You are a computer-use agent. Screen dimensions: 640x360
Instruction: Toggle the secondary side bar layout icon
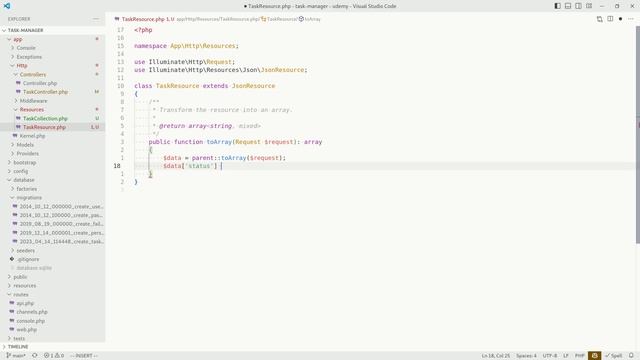pyautogui.click(x=578, y=6)
